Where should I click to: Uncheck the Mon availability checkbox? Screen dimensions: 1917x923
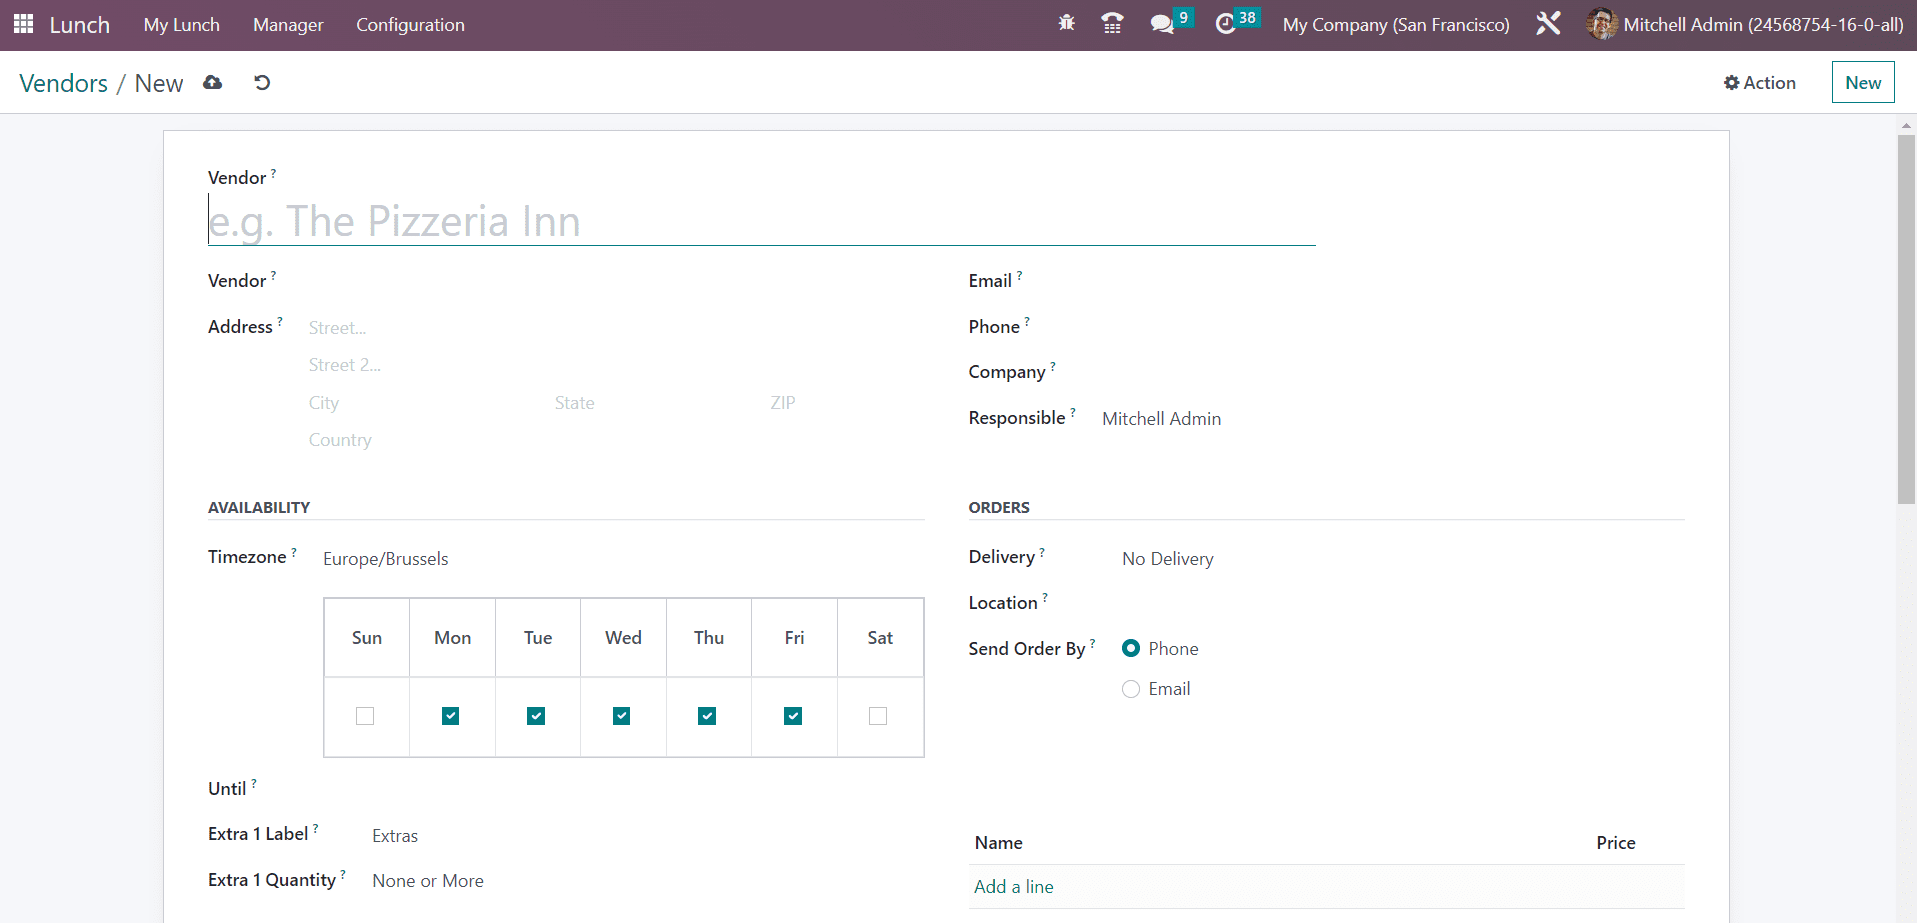tap(451, 716)
